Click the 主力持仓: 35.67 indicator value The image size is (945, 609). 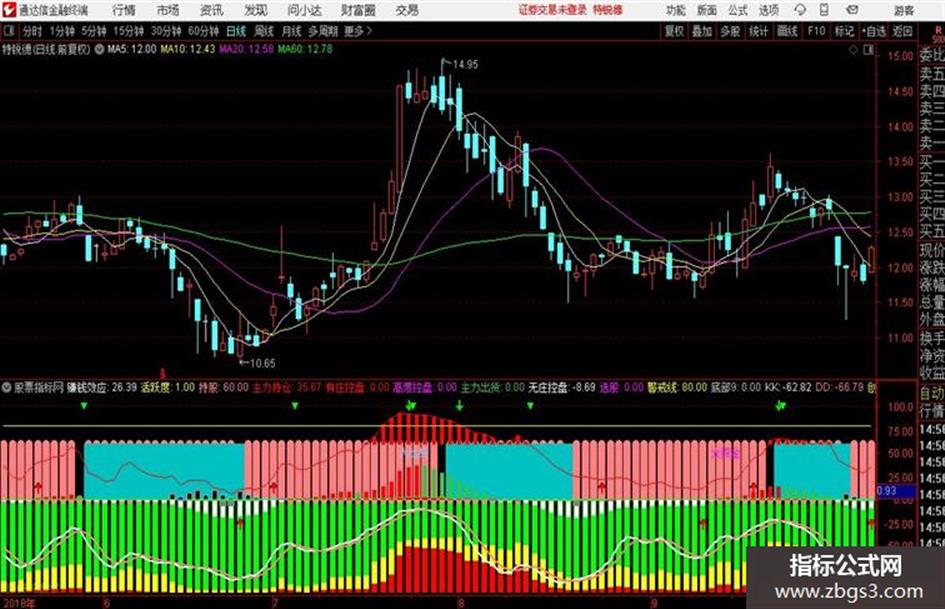pos(287,387)
